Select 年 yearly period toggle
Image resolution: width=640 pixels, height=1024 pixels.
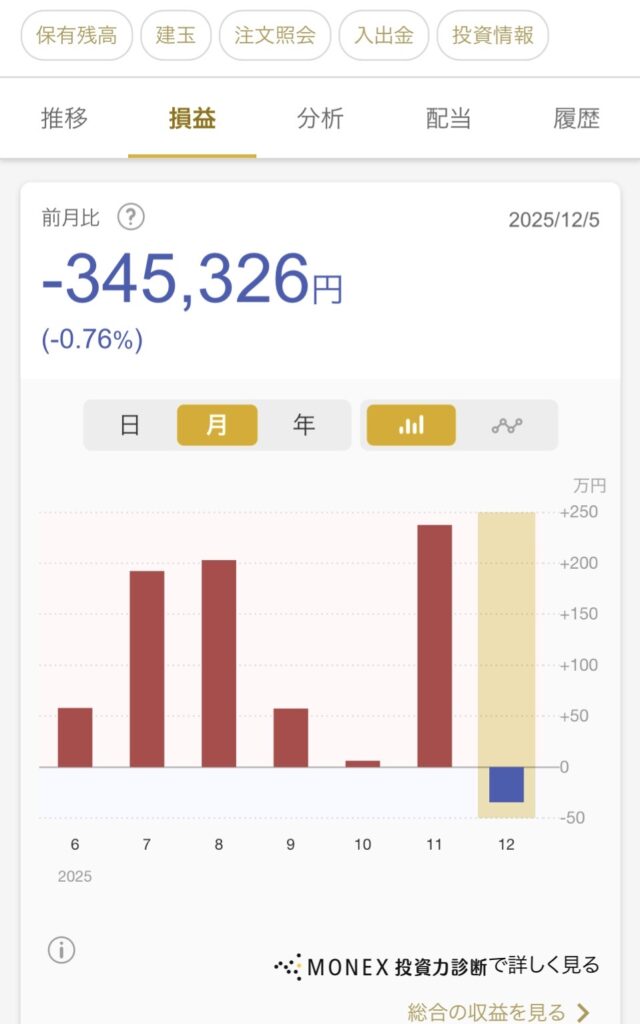[304, 425]
